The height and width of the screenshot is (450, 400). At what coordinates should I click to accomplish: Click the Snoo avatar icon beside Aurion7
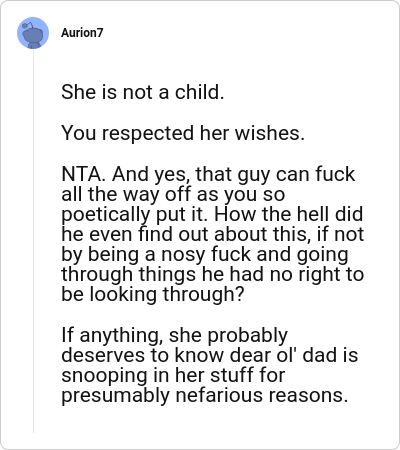pos(33,33)
